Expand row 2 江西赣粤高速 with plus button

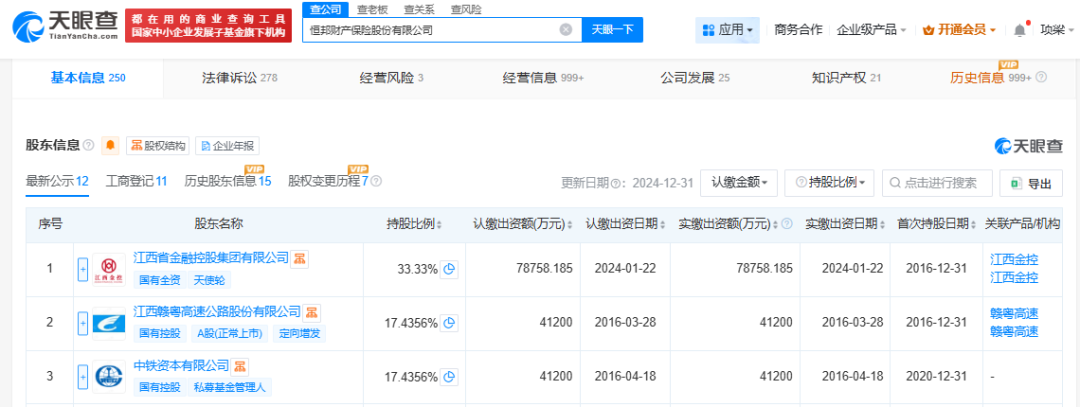tap(83, 323)
